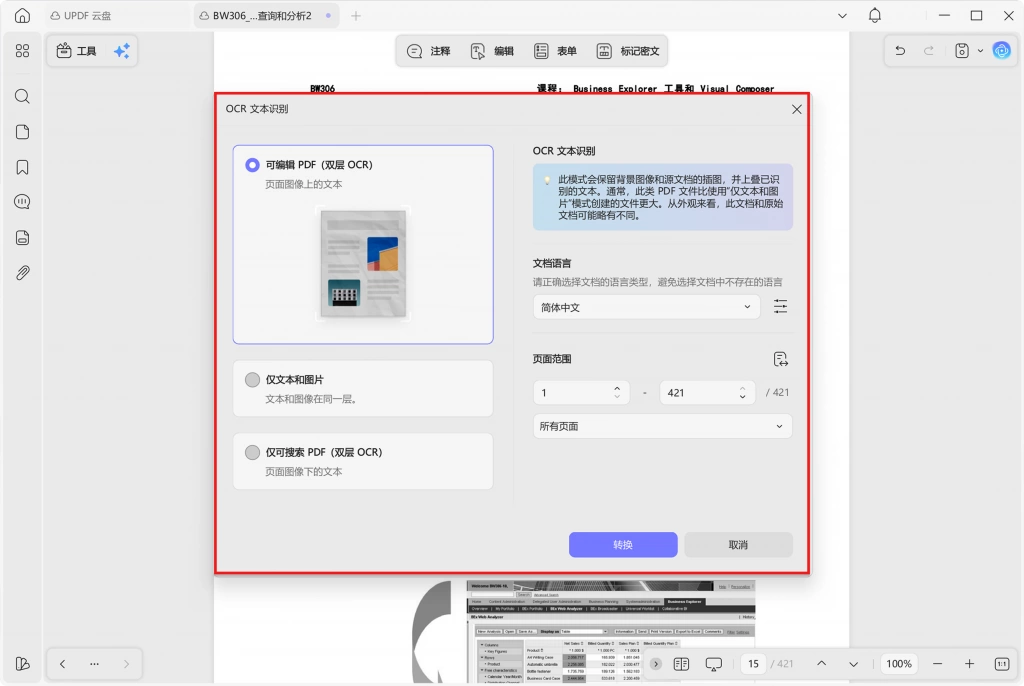Undo the last action
This screenshot has width=1024, height=686.
[x=900, y=50]
